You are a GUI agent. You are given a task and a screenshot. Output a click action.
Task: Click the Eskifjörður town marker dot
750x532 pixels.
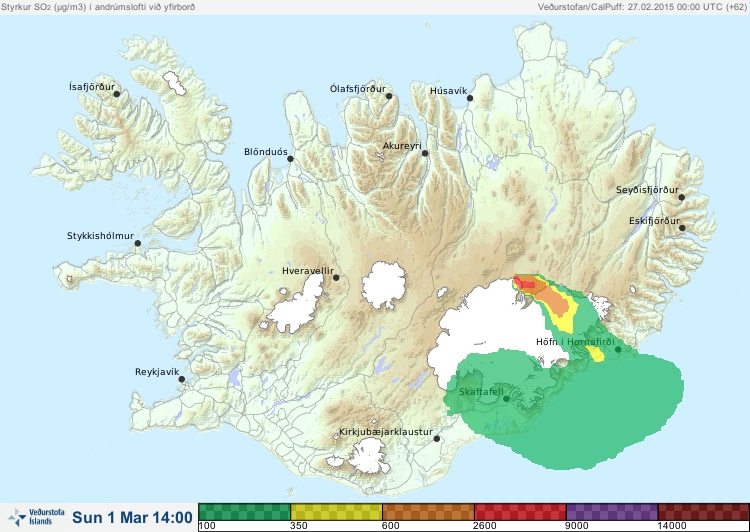point(682,228)
